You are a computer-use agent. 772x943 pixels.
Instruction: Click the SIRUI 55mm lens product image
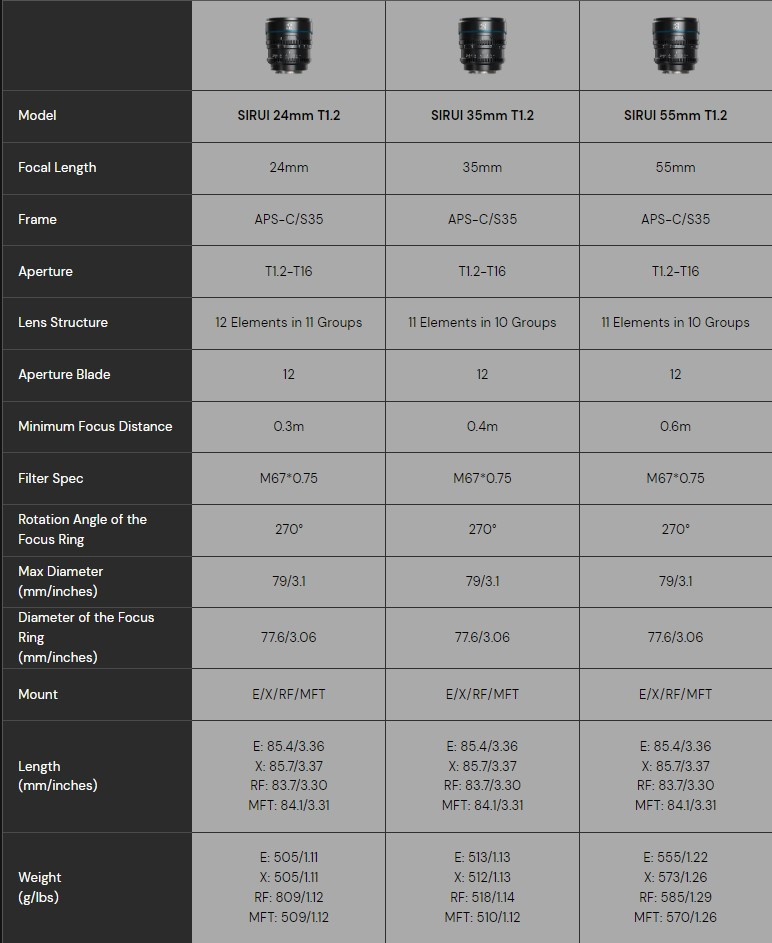(x=675, y=45)
